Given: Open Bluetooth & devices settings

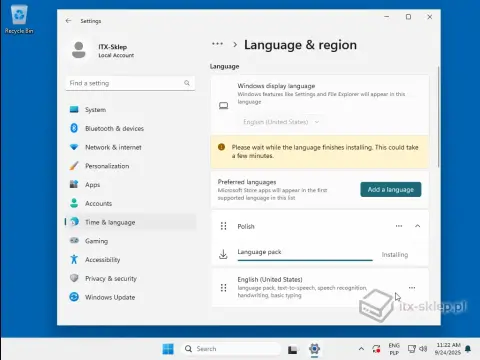Looking at the screenshot, I should click(x=130, y=128).
